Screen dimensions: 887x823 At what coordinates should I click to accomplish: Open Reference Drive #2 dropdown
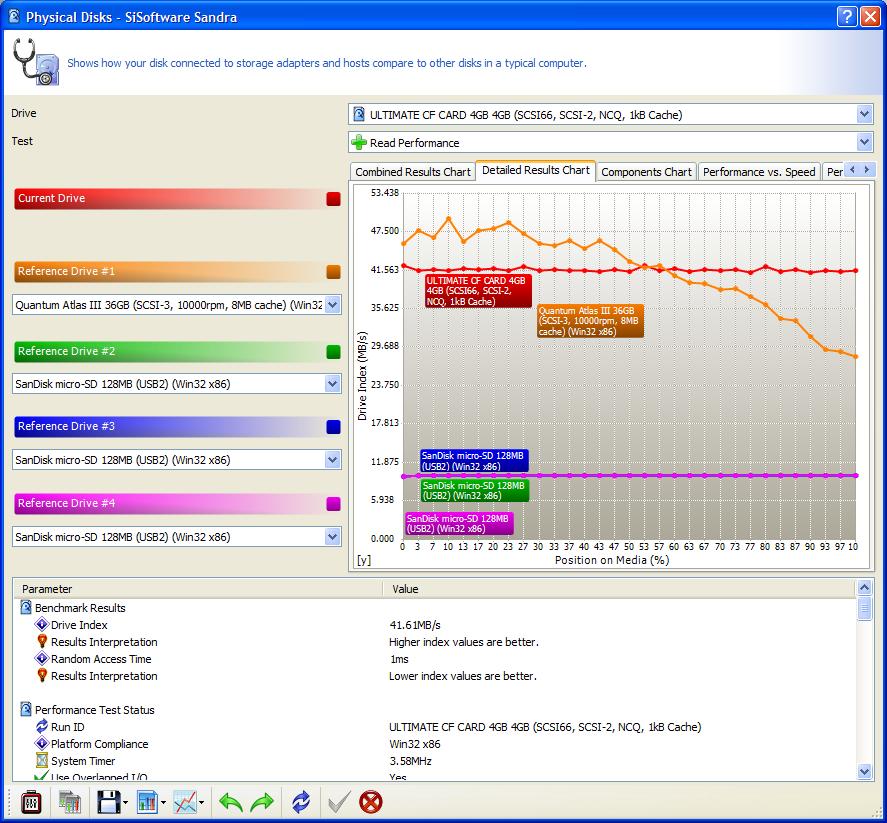pyautogui.click(x=333, y=384)
